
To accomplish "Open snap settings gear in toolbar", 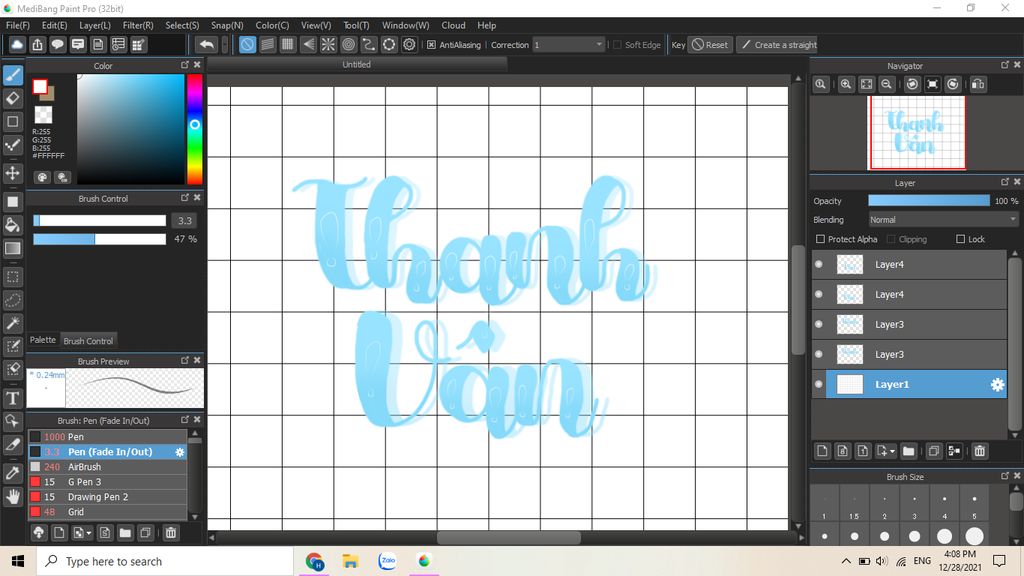I will click(x=409, y=44).
